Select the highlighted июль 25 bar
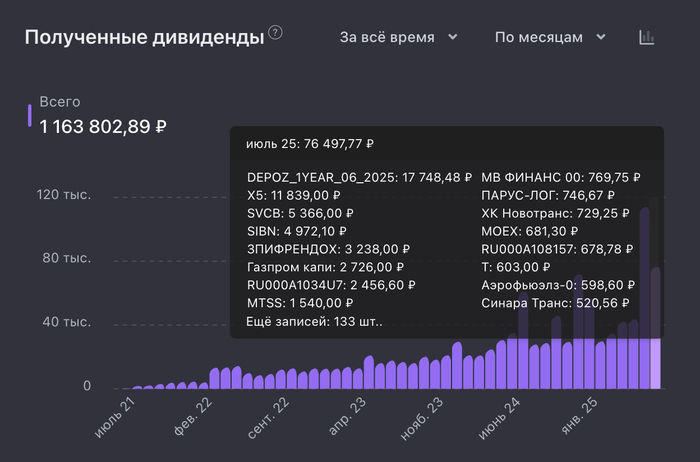 [656, 362]
